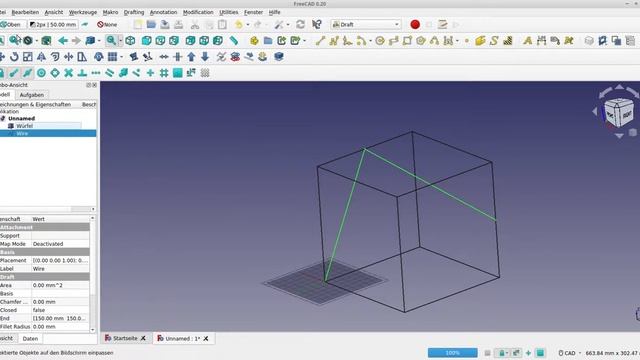Open the Macros dialog icon
This screenshot has height=360, width=640.
tap(442, 24)
